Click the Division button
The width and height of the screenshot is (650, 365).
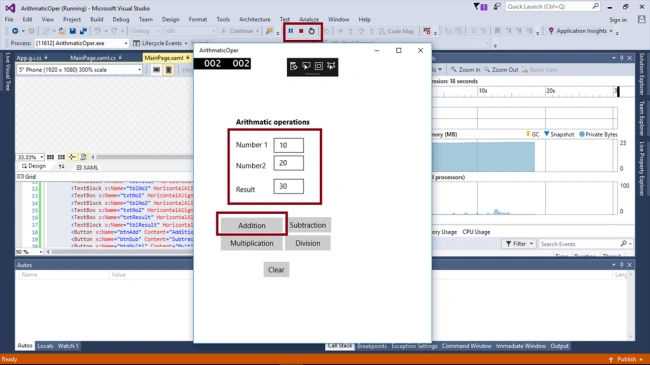308,243
